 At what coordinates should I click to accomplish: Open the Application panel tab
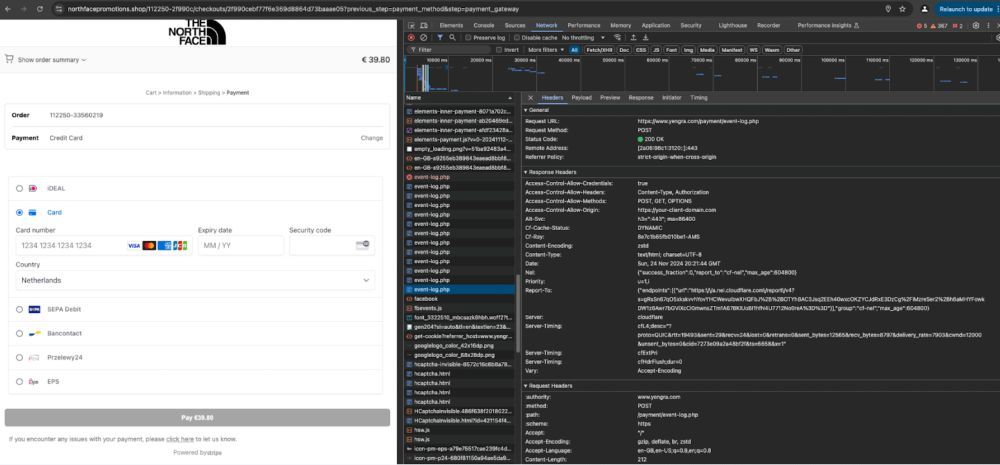pyautogui.click(x=656, y=26)
